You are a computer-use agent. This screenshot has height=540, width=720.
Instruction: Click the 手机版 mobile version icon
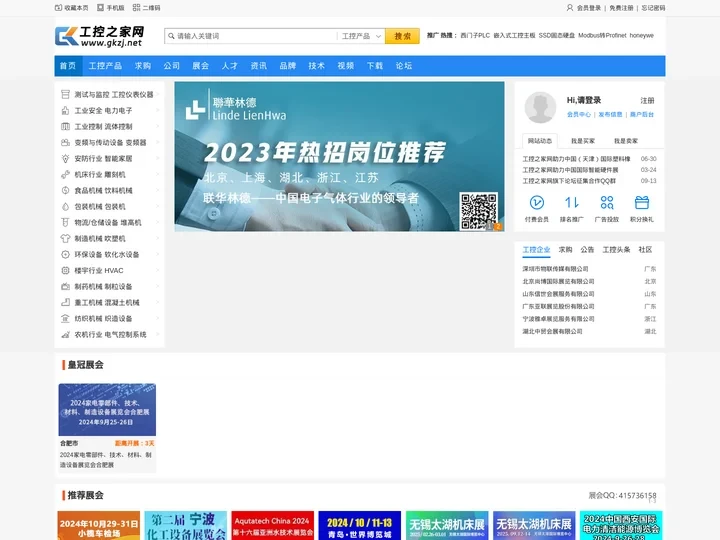click(x=101, y=8)
